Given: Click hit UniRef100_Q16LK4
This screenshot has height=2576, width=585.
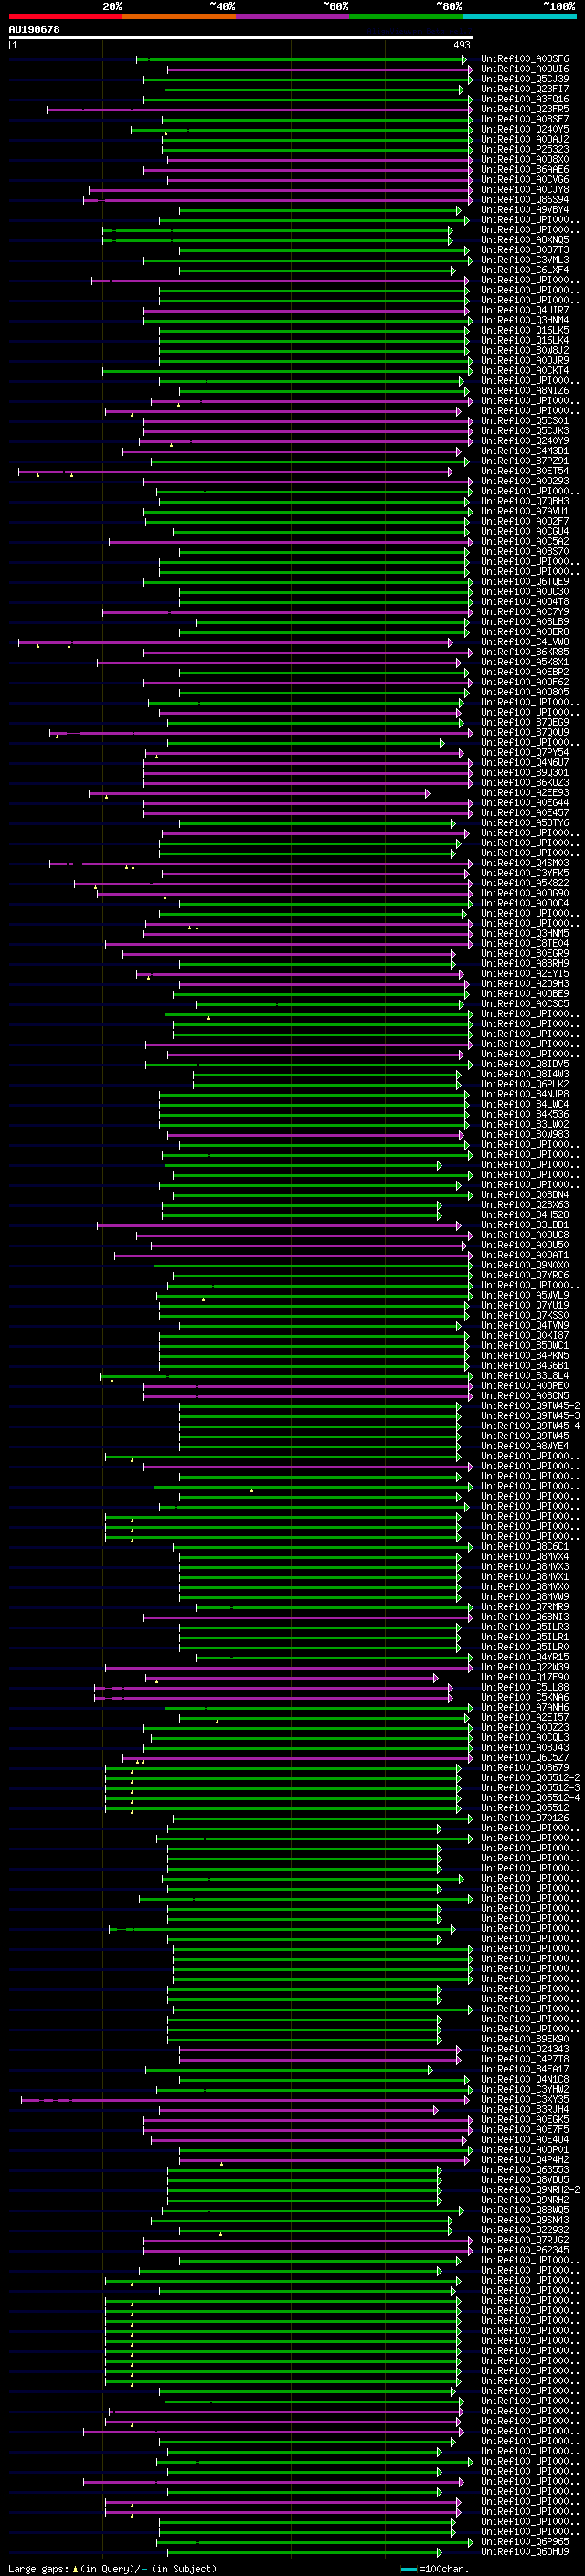Looking at the screenshot, I should (525, 340).
